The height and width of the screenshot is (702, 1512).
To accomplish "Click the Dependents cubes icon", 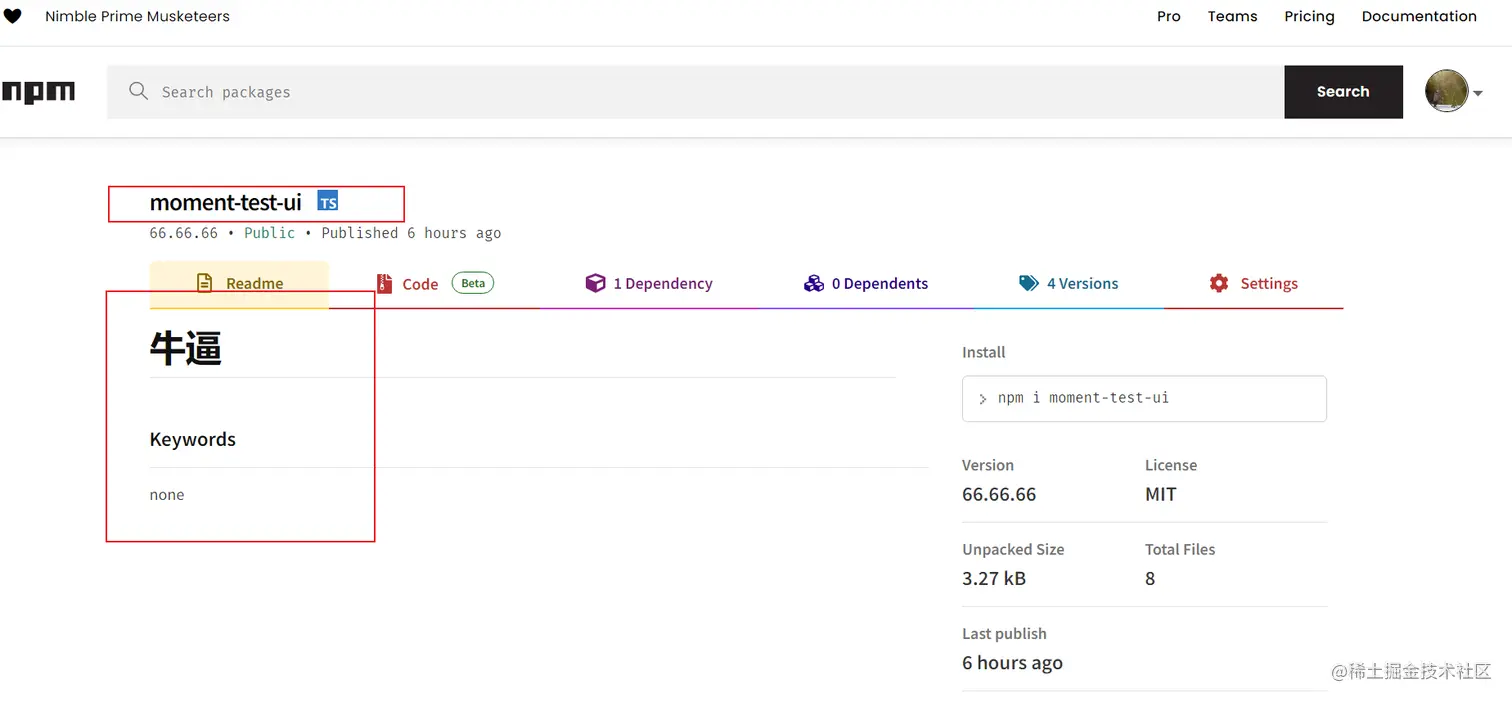I will pos(814,283).
